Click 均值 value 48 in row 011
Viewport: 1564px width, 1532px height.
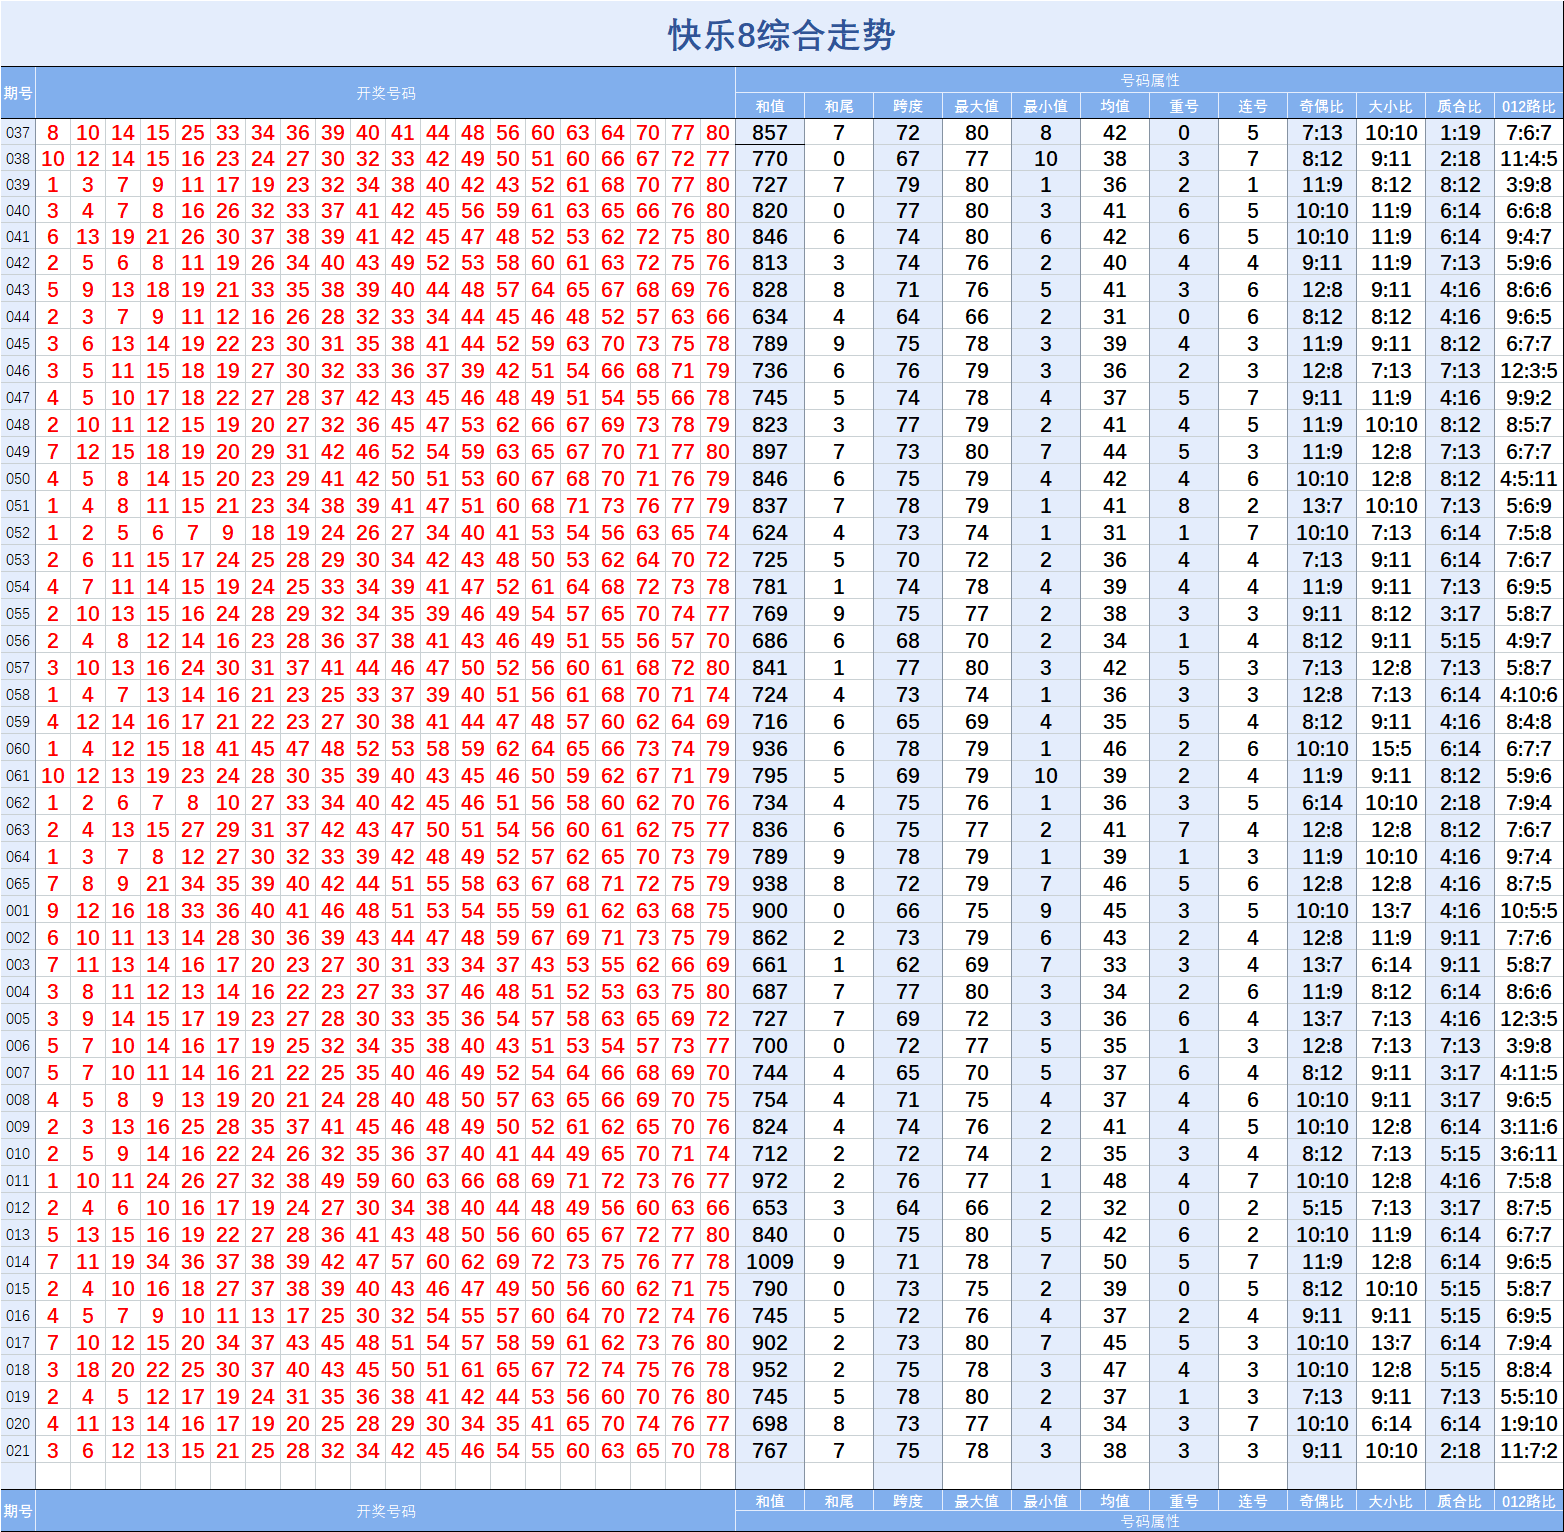[1115, 1181]
